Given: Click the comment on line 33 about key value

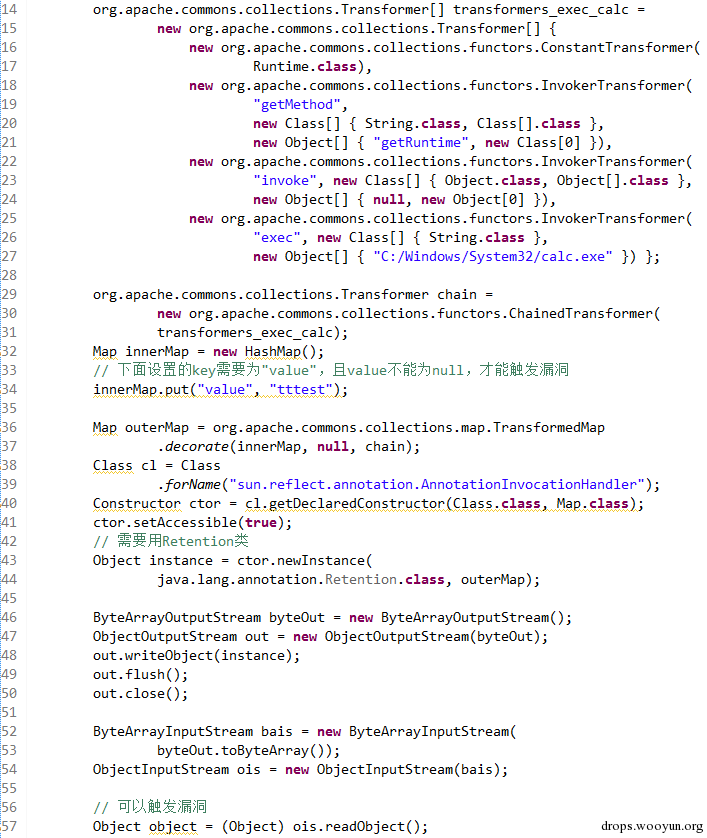Looking at the screenshot, I should (331, 370).
